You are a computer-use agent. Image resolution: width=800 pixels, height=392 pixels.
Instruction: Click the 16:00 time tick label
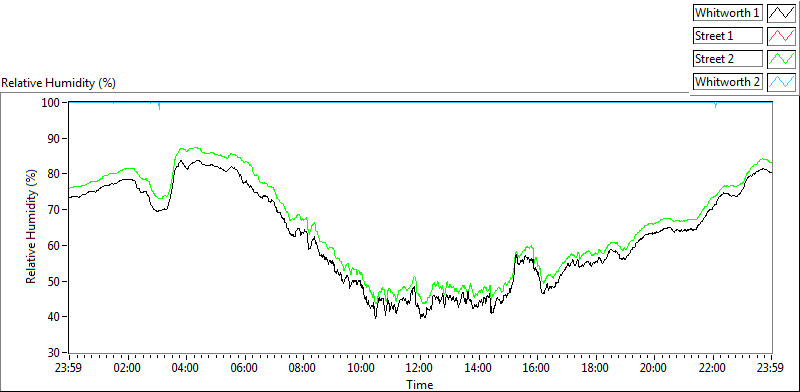[537, 368]
